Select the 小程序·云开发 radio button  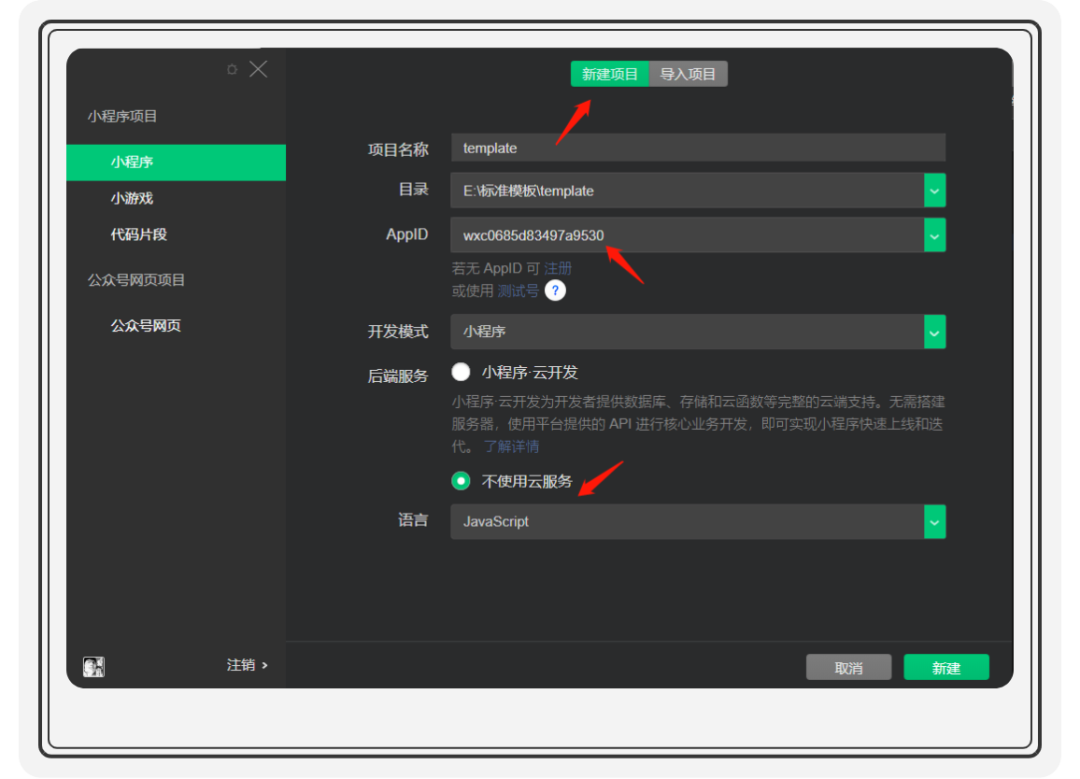461,372
